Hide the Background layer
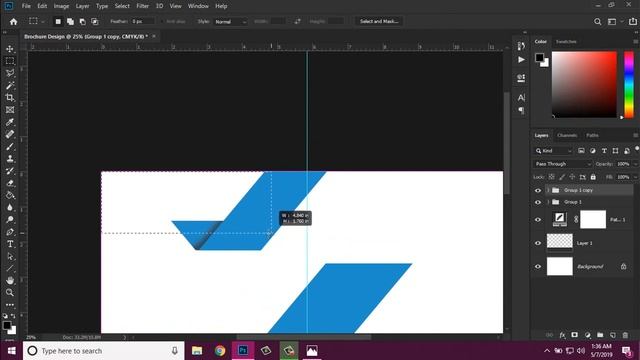 coord(538,267)
